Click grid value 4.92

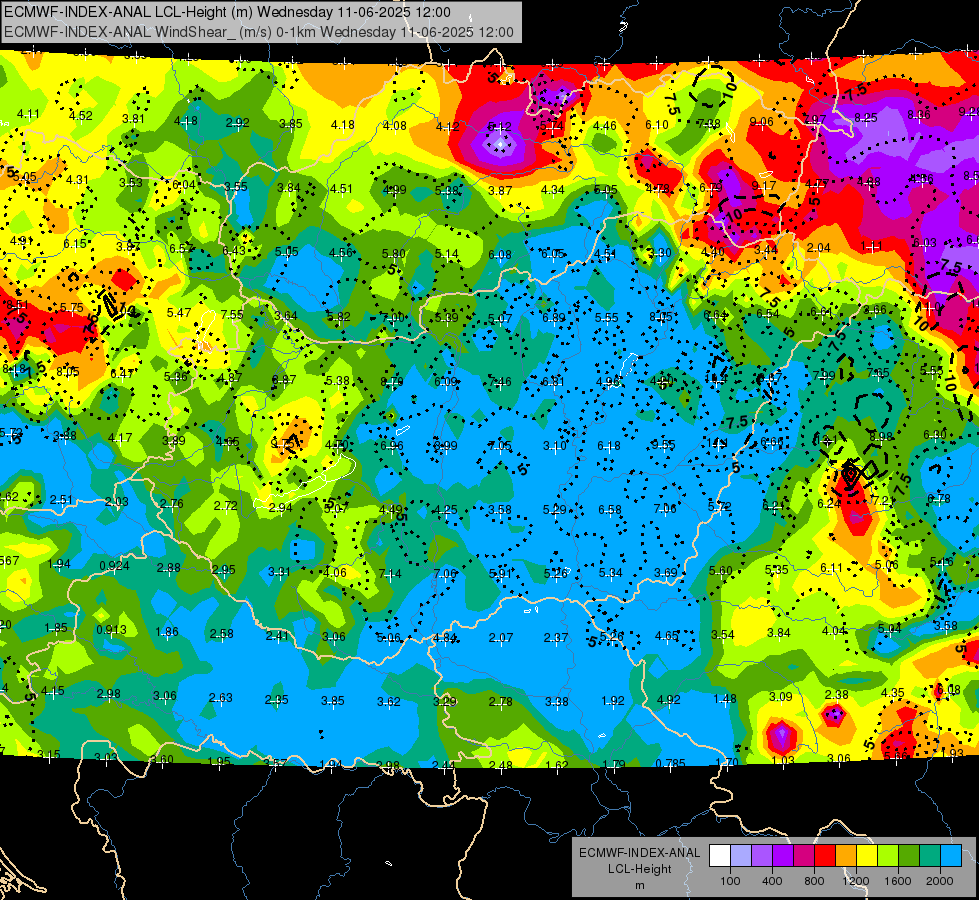point(669,700)
